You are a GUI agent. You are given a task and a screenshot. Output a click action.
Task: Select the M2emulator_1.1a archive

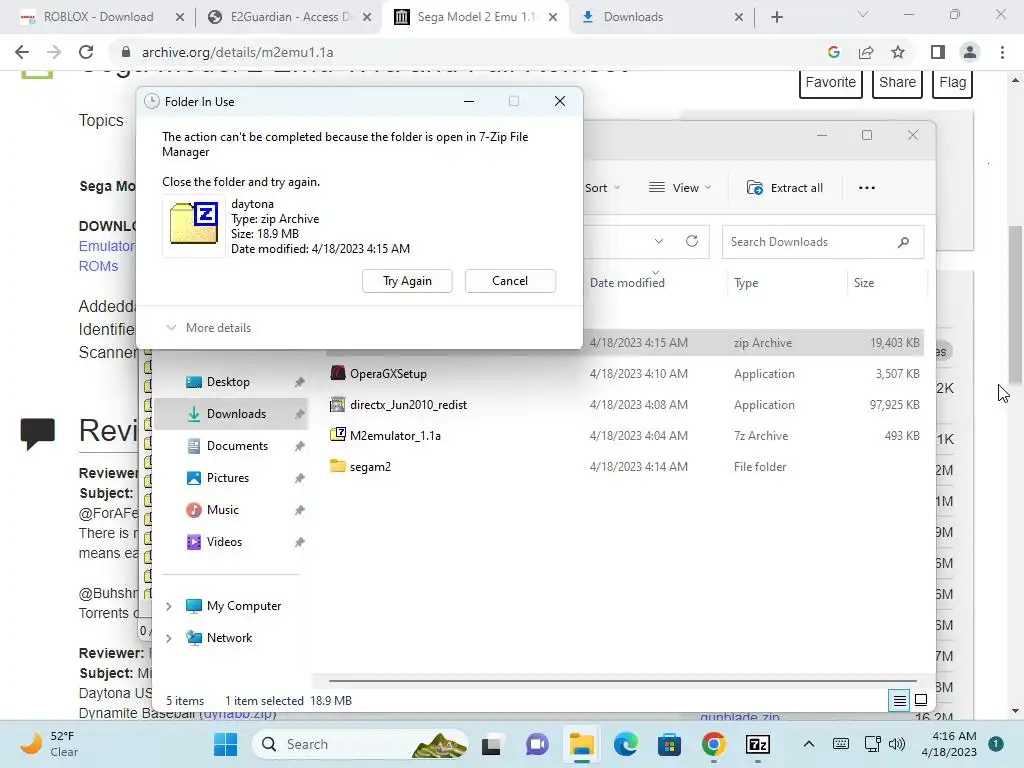pyautogui.click(x=625, y=436)
